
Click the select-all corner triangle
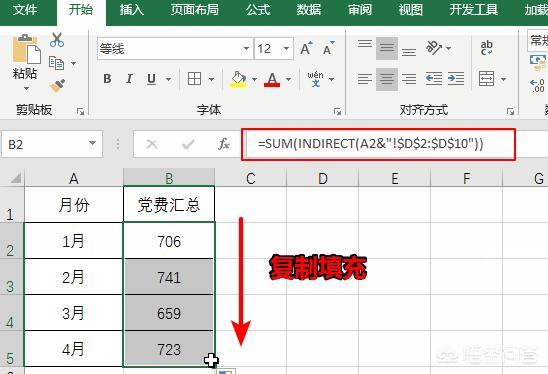15,178
